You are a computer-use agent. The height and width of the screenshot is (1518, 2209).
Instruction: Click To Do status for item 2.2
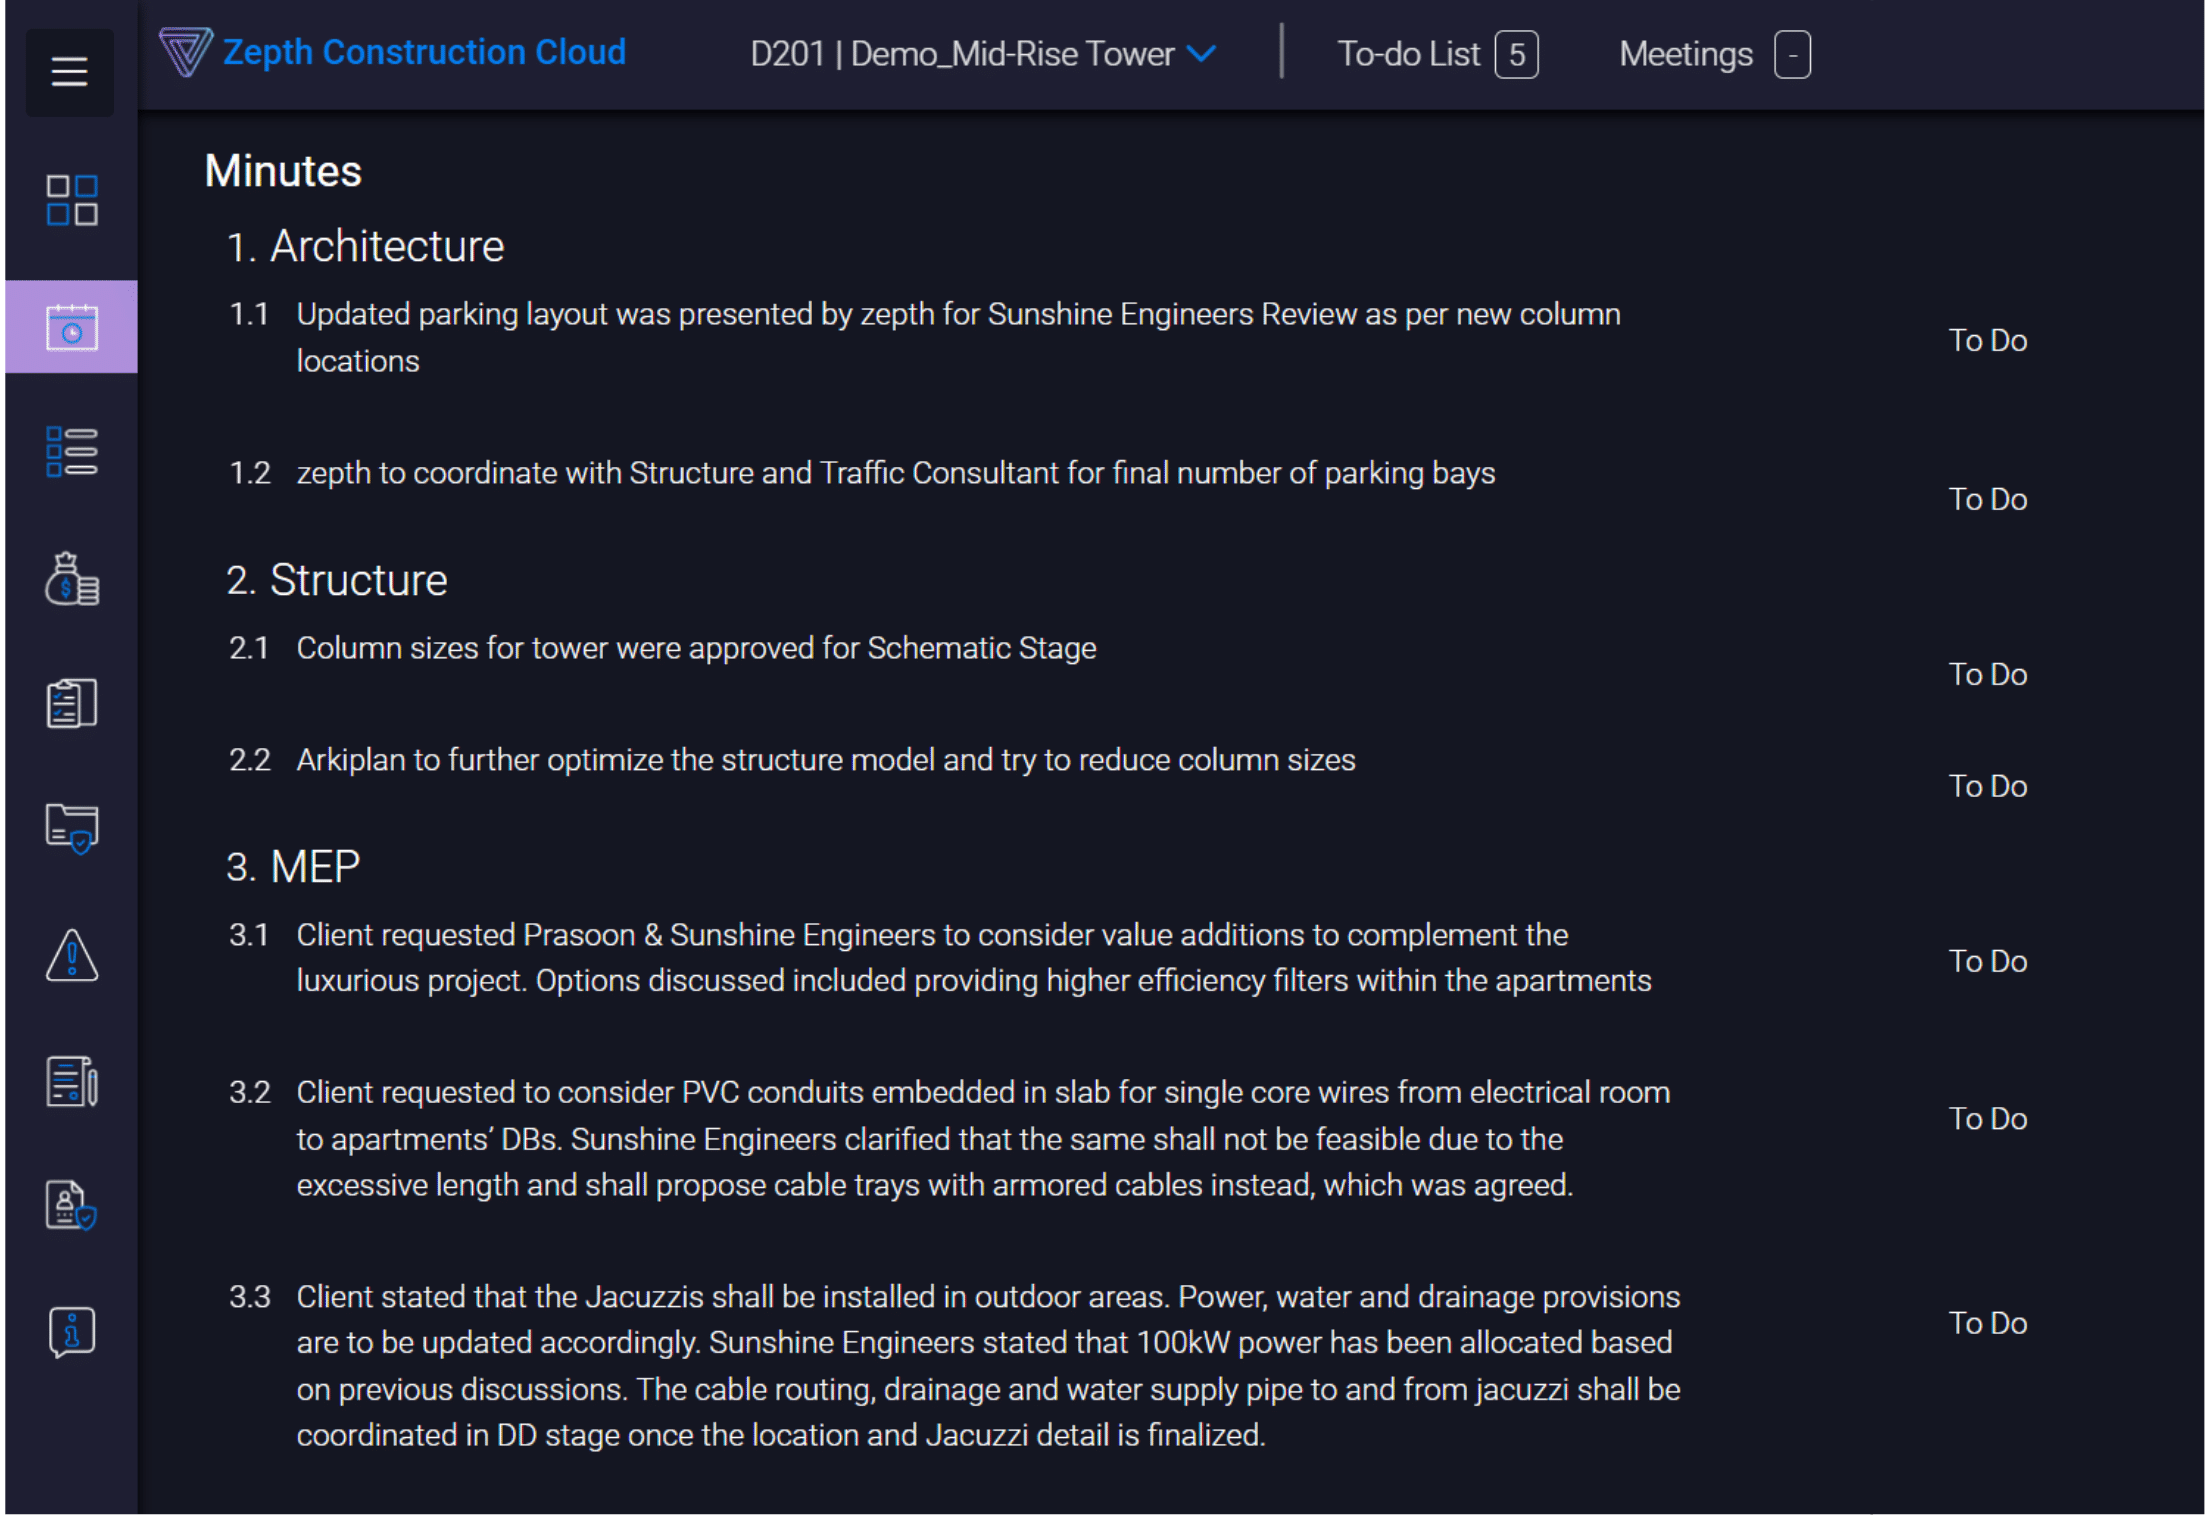(x=1987, y=787)
